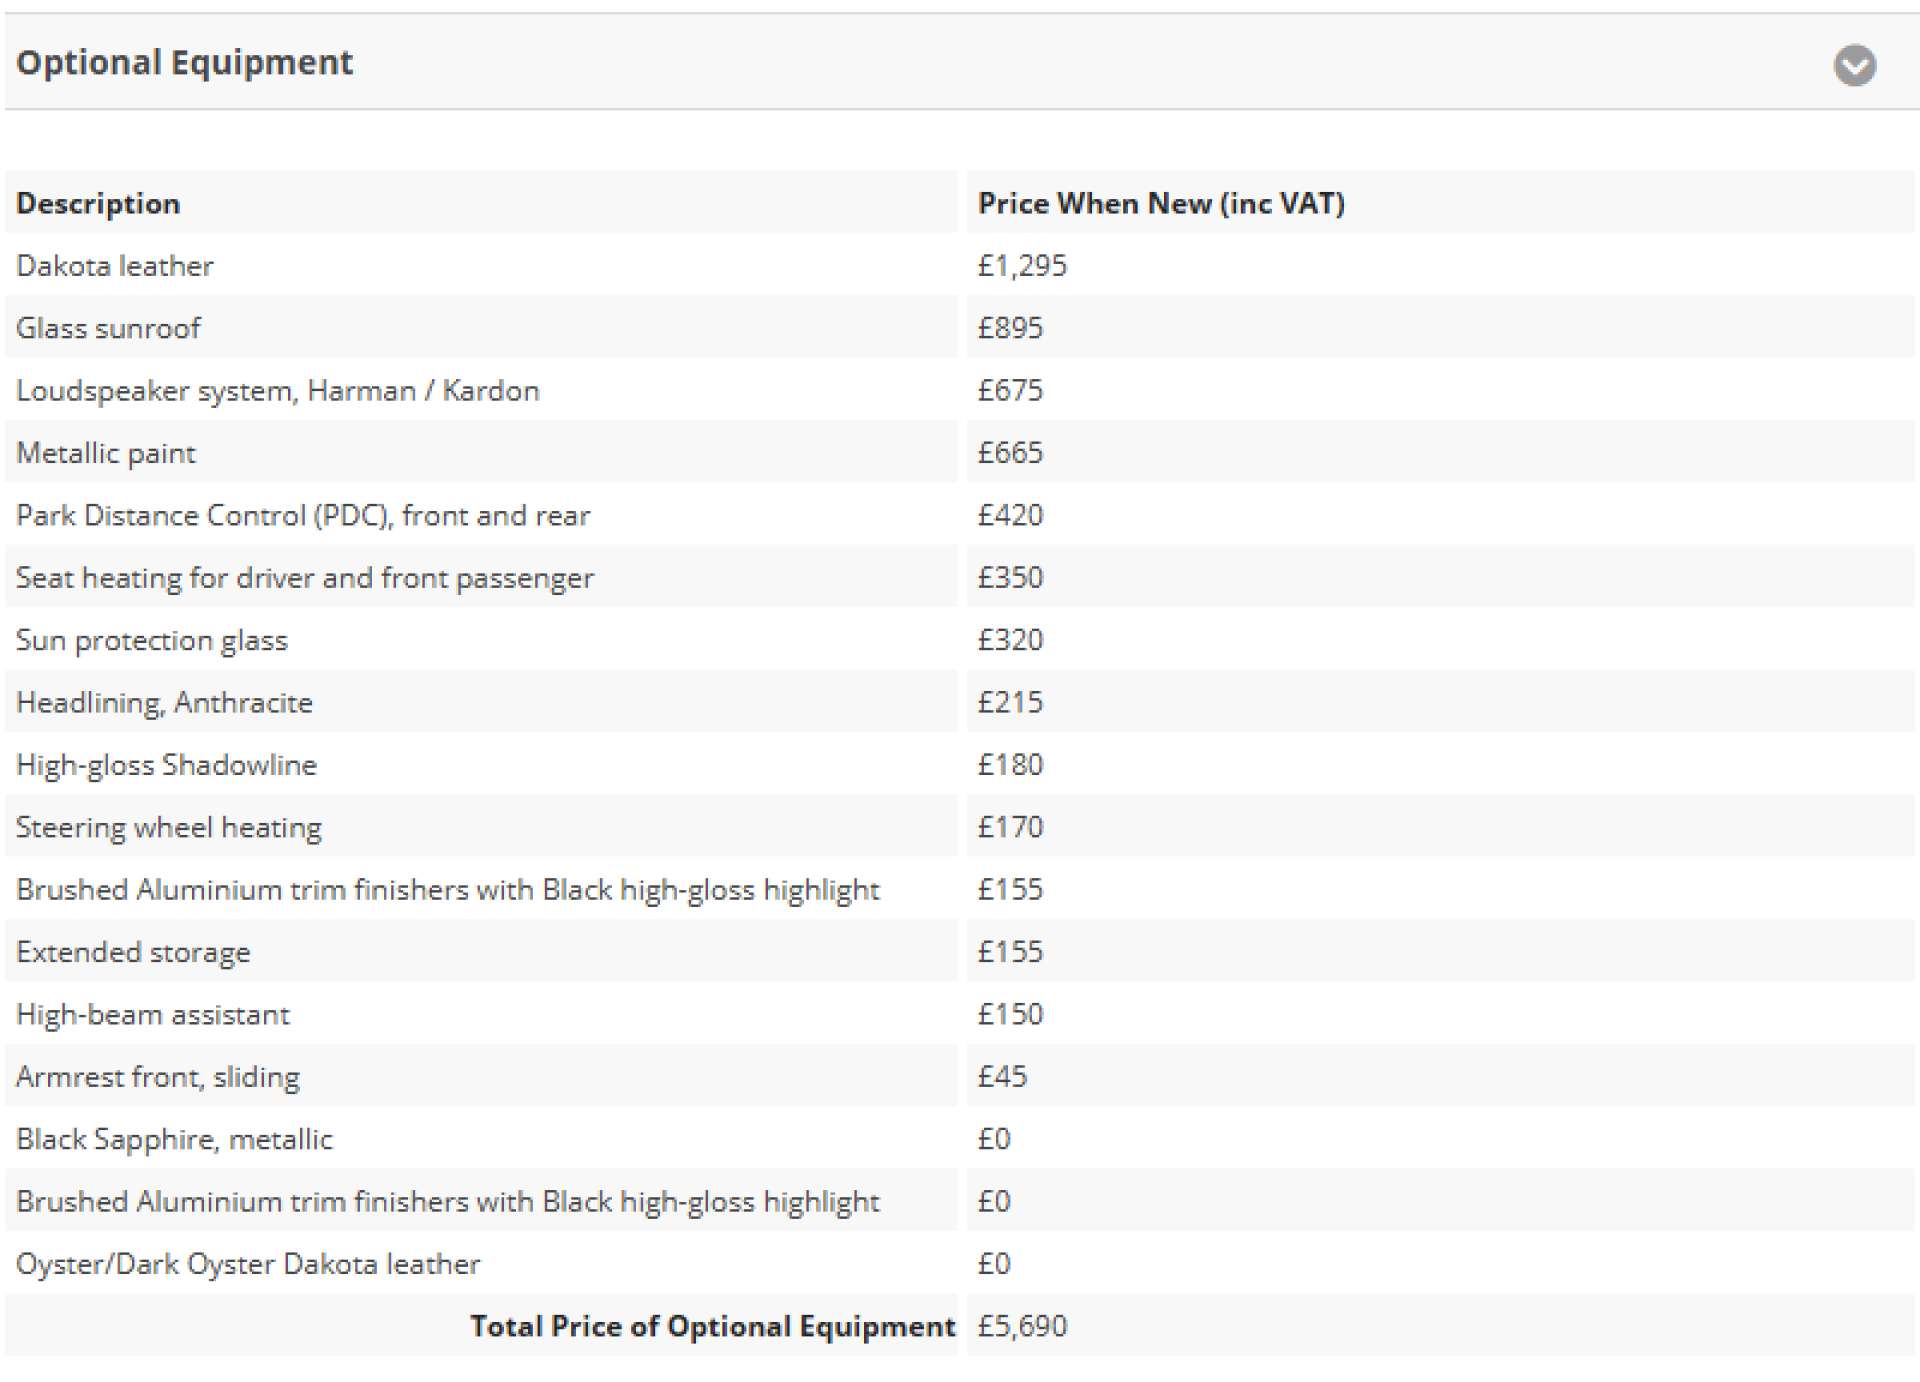
Task: Click the Sun protection glass entry
Action: [x=152, y=640]
